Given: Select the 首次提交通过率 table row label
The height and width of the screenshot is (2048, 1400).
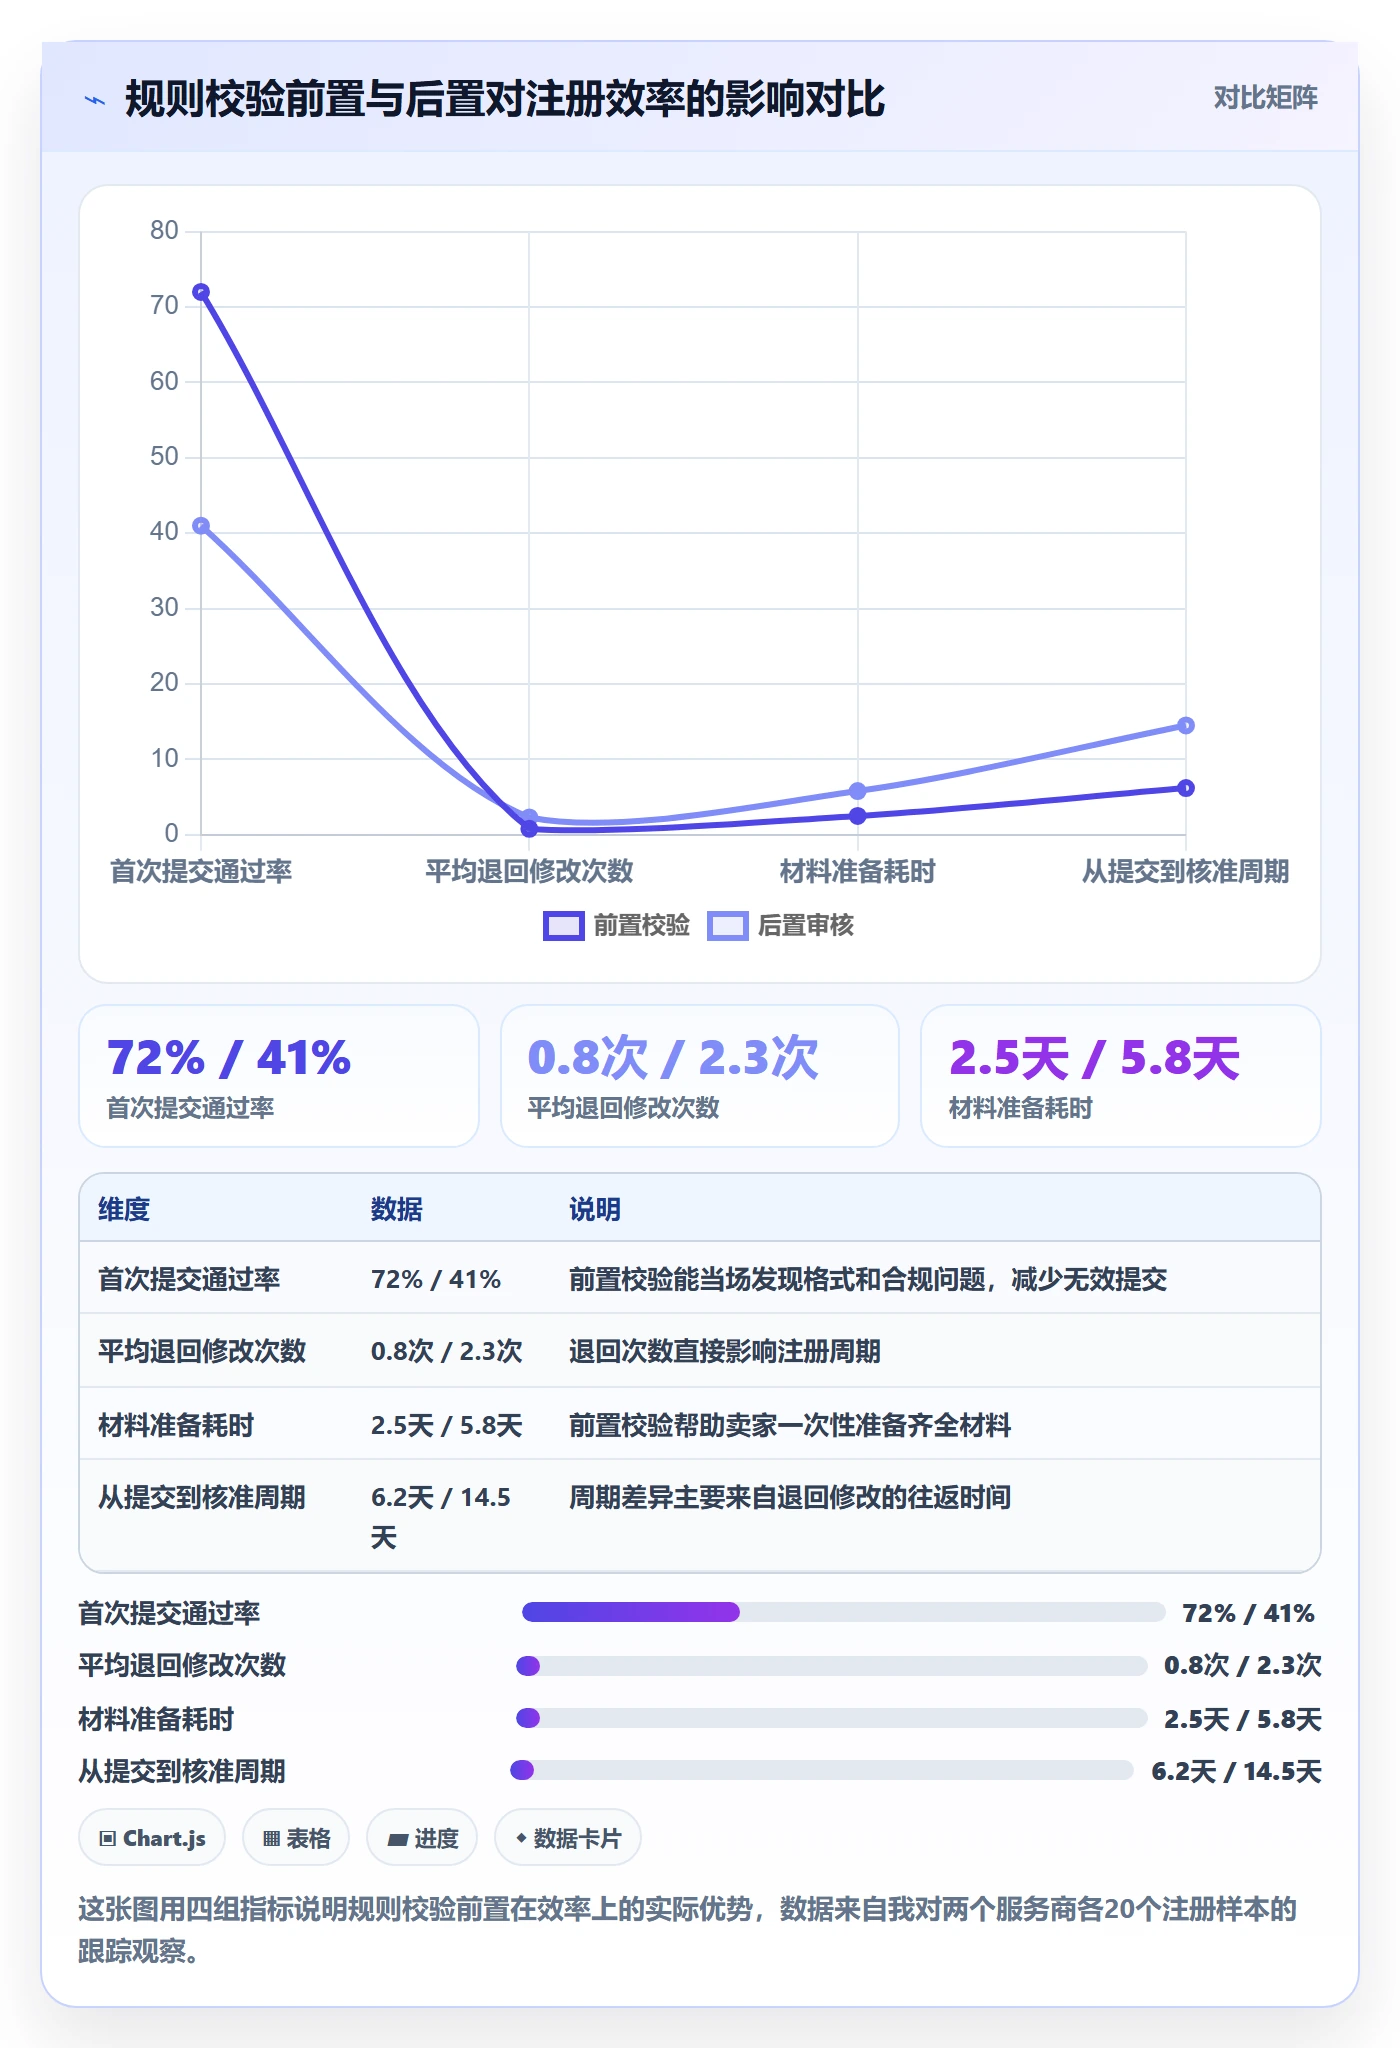Looking at the screenshot, I should [x=189, y=1279].
